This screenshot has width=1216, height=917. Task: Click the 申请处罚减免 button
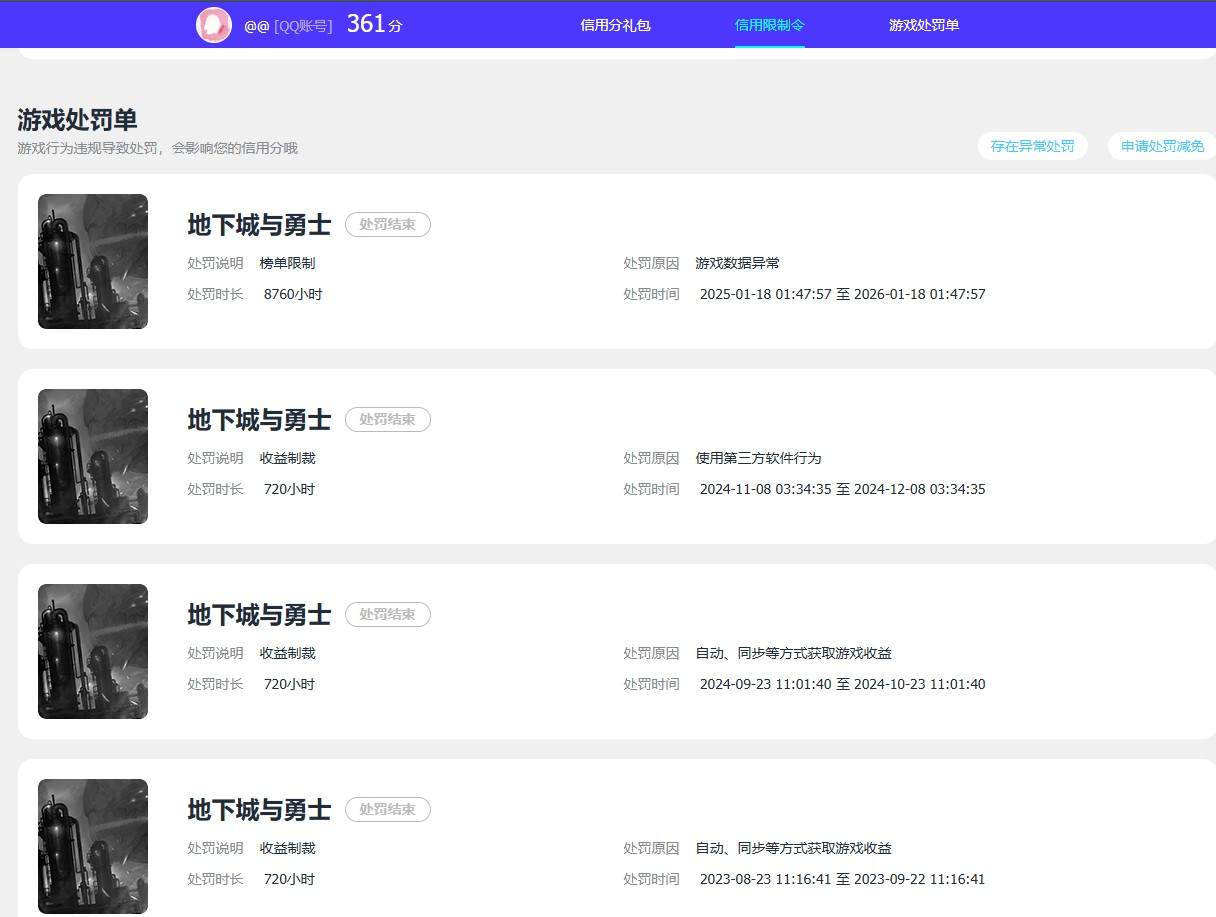pyautogui.click(x=1162, y=146)
